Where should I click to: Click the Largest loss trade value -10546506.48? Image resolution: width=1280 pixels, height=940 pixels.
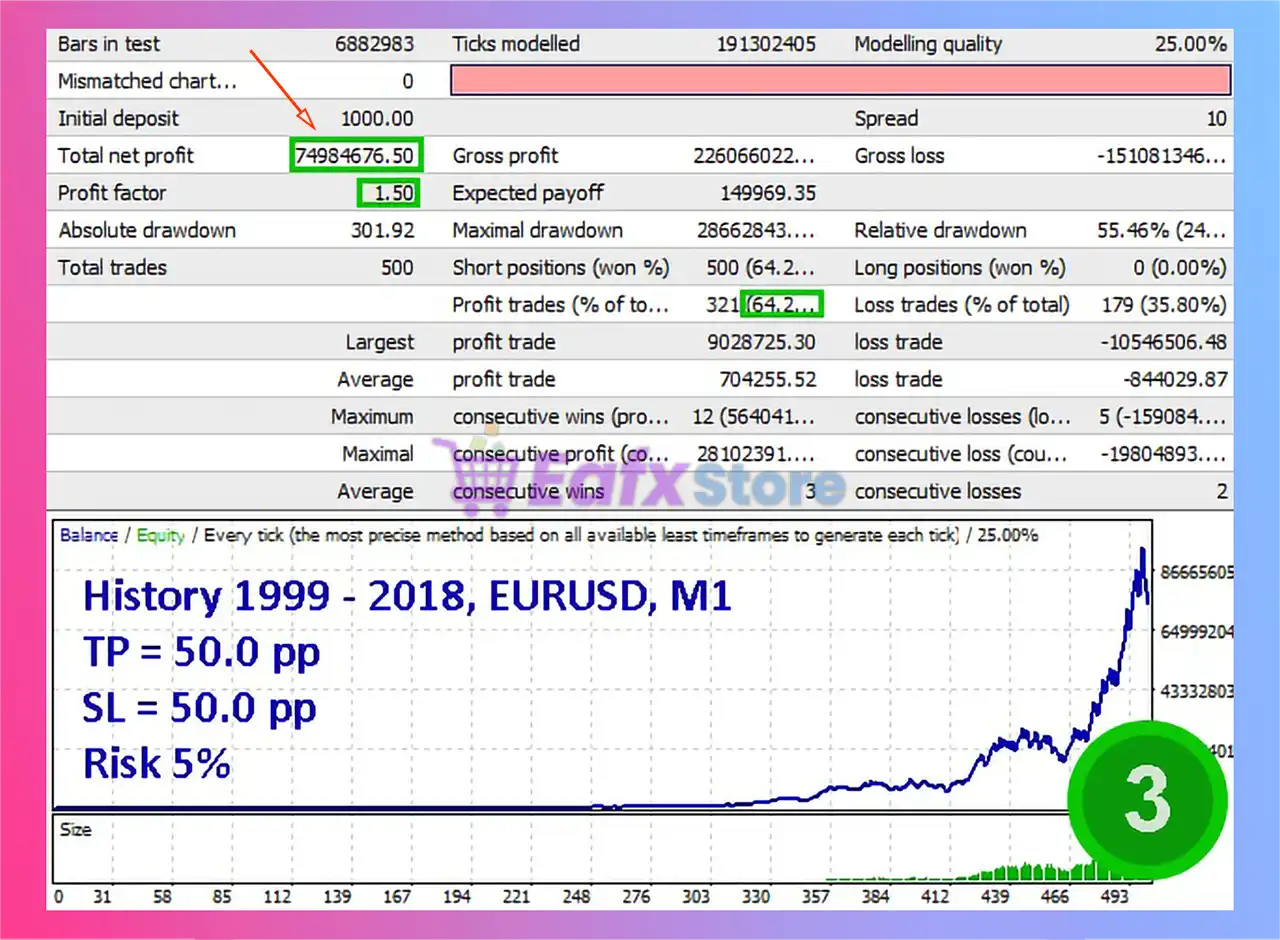1163,342
